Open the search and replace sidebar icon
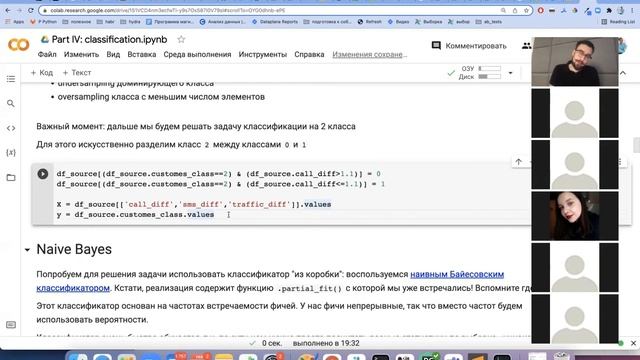 (11, 104)
